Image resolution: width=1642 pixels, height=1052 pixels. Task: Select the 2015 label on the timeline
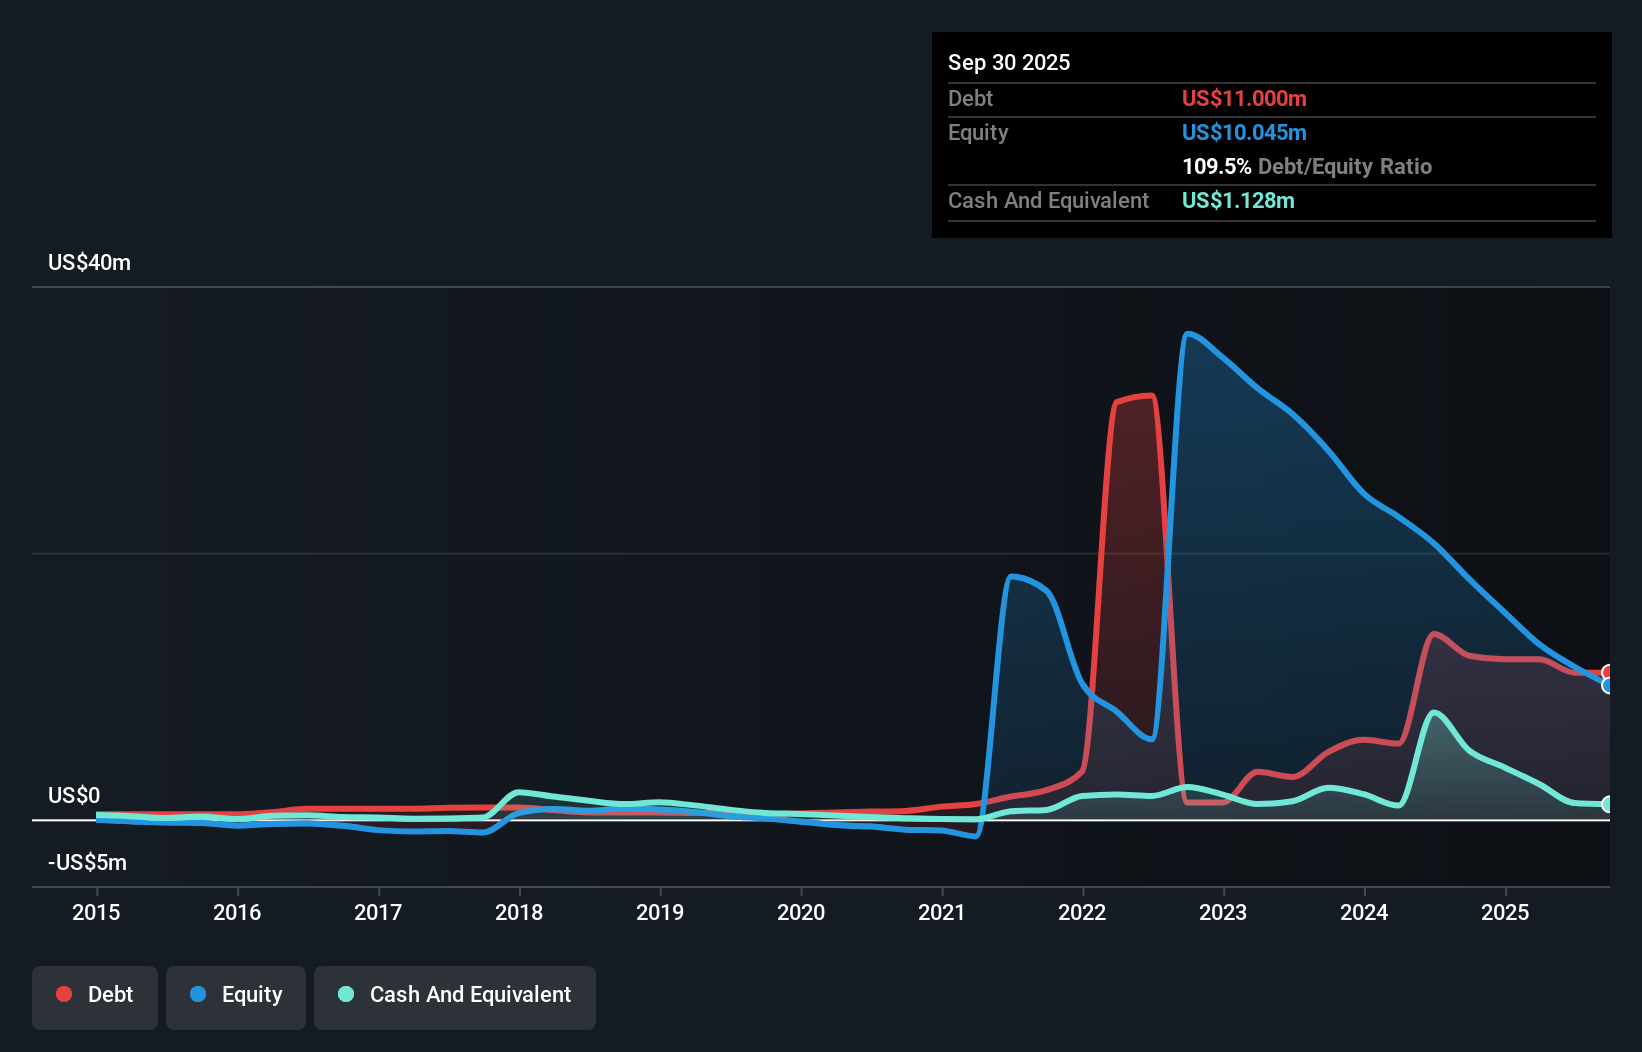tap(95, 912)
